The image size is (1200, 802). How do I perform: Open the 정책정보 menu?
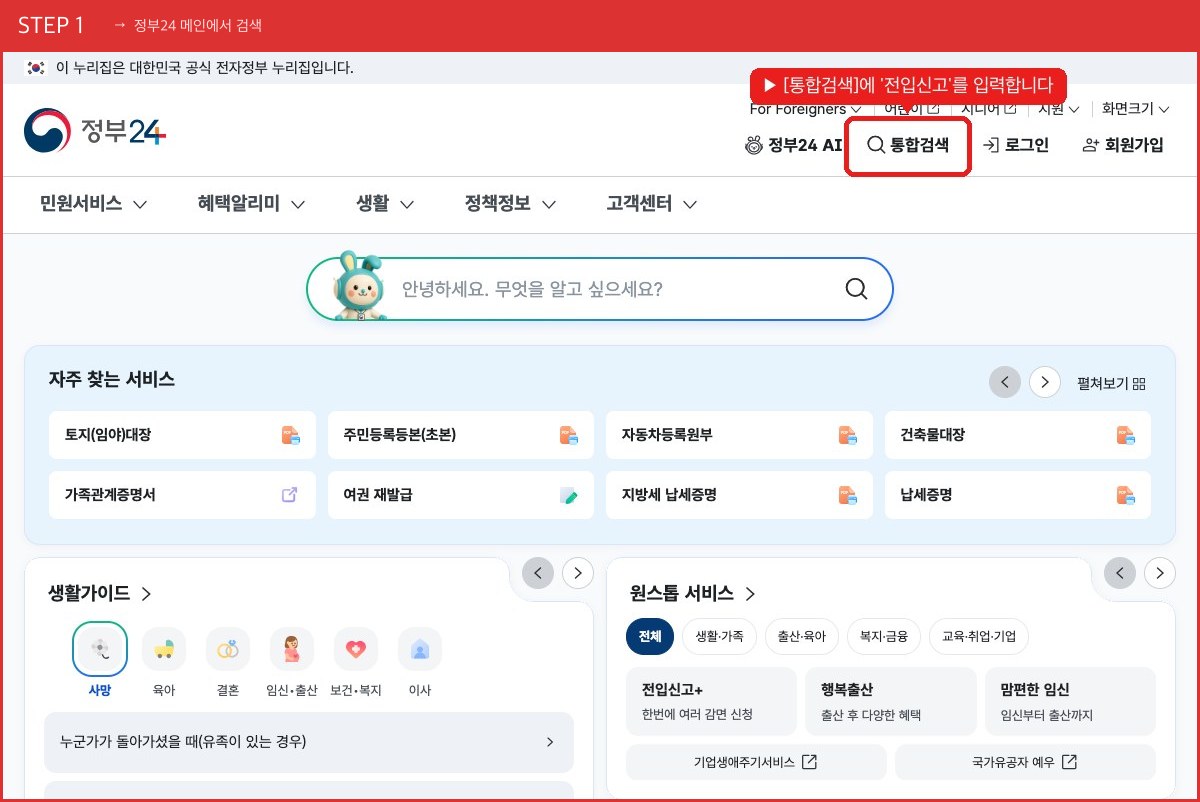(x=510, y=203)
